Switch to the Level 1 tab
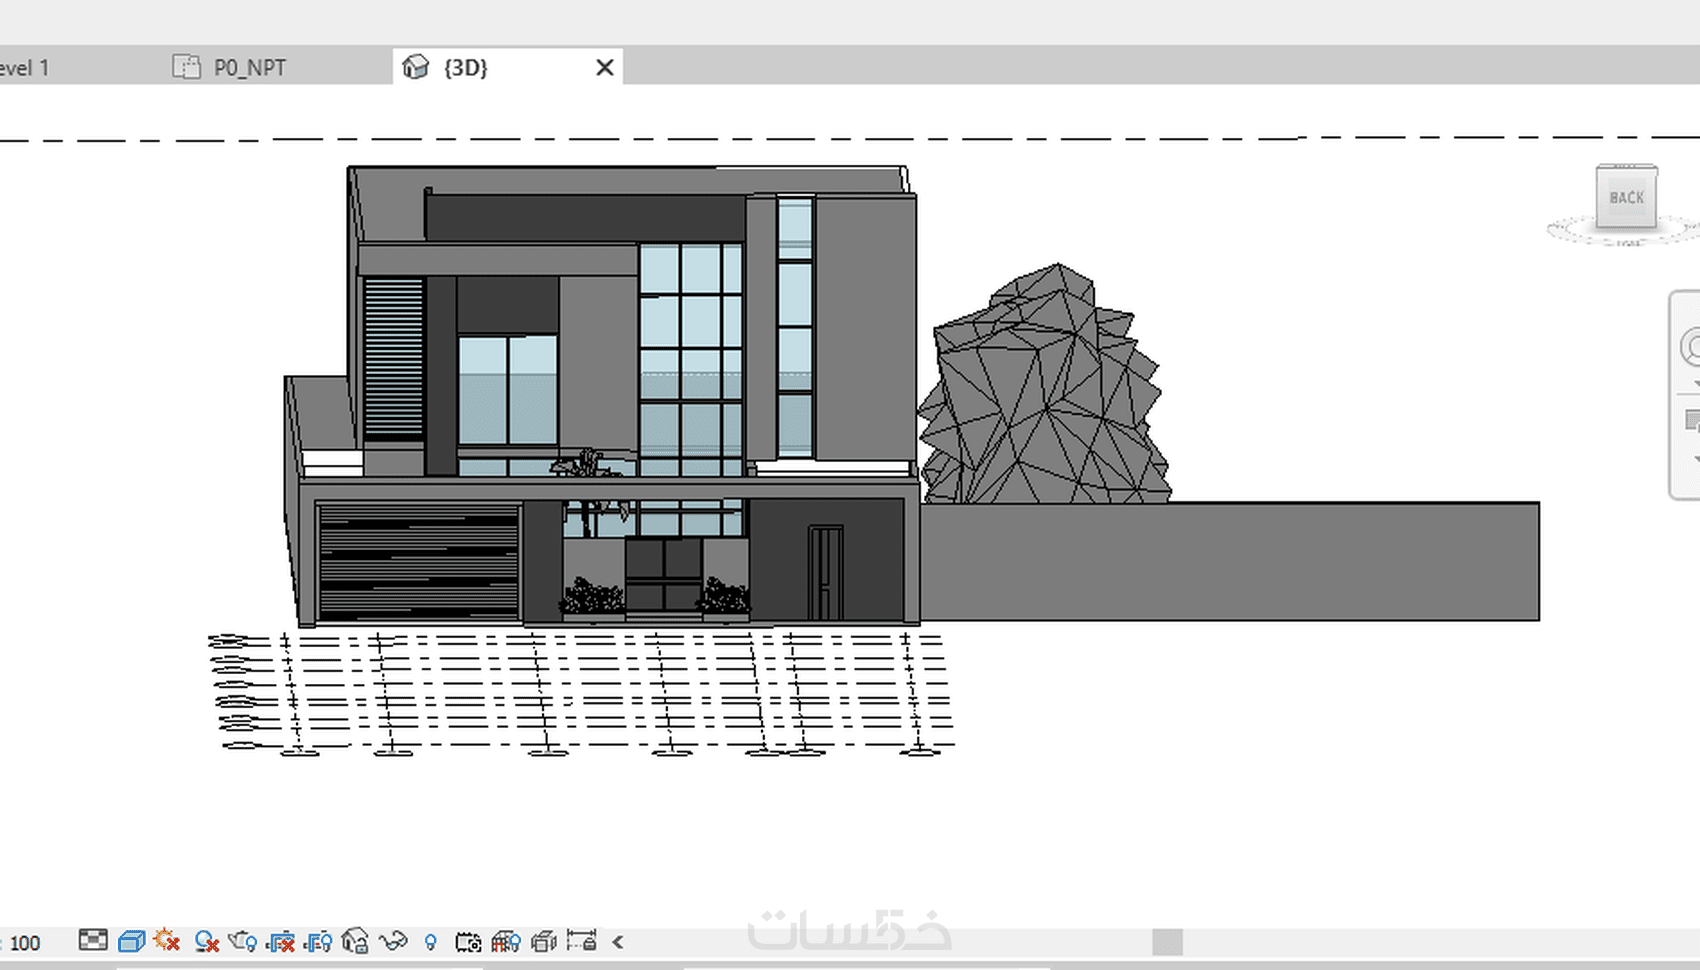Image resolution: width=1700 pixels, height=970 pixels. [x=24, y=67]
